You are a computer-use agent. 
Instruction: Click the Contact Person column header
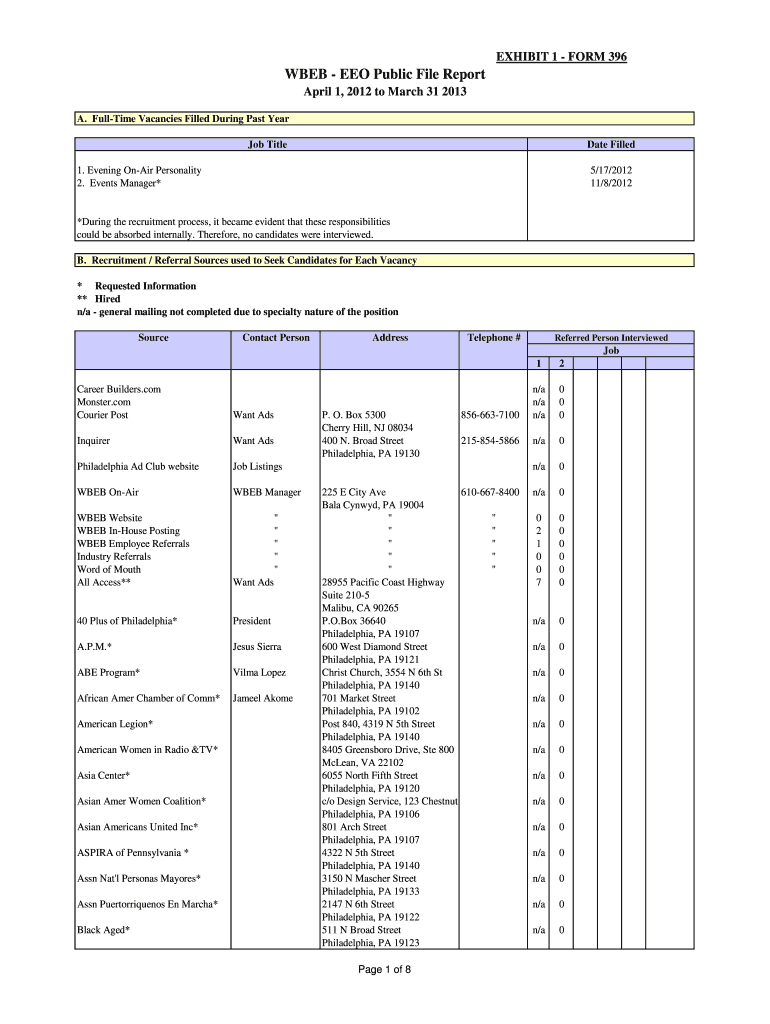click(x=276, y=338)
